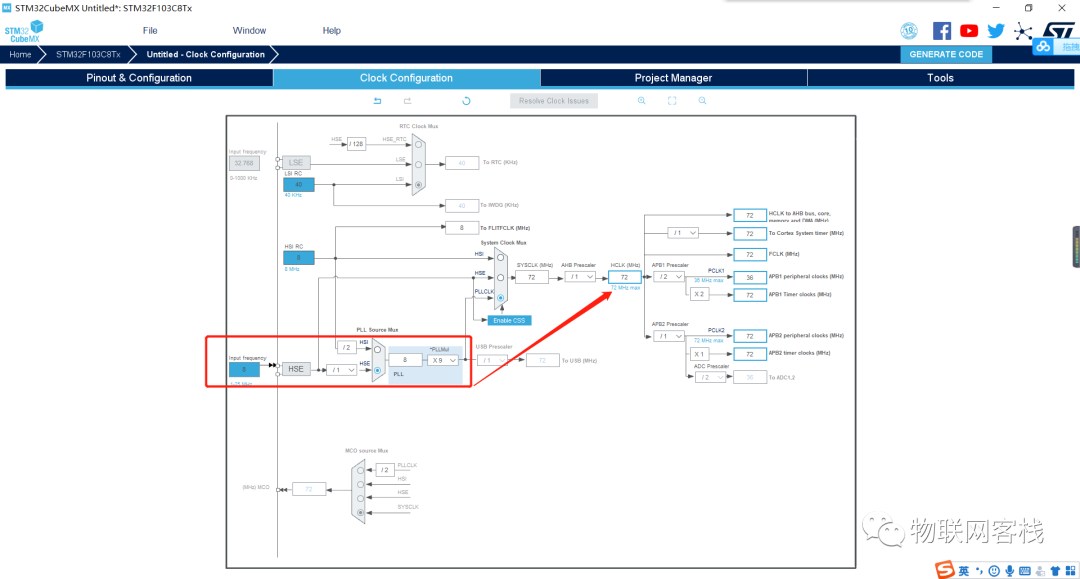Open the File menu

pyautogui.click(x=150, y=30)
